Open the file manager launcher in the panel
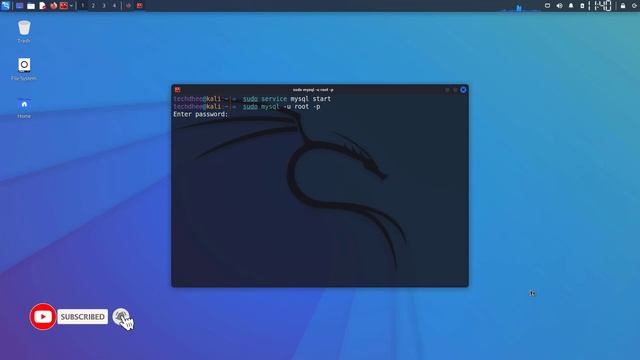The image size is (640, 360). point(31,6)
